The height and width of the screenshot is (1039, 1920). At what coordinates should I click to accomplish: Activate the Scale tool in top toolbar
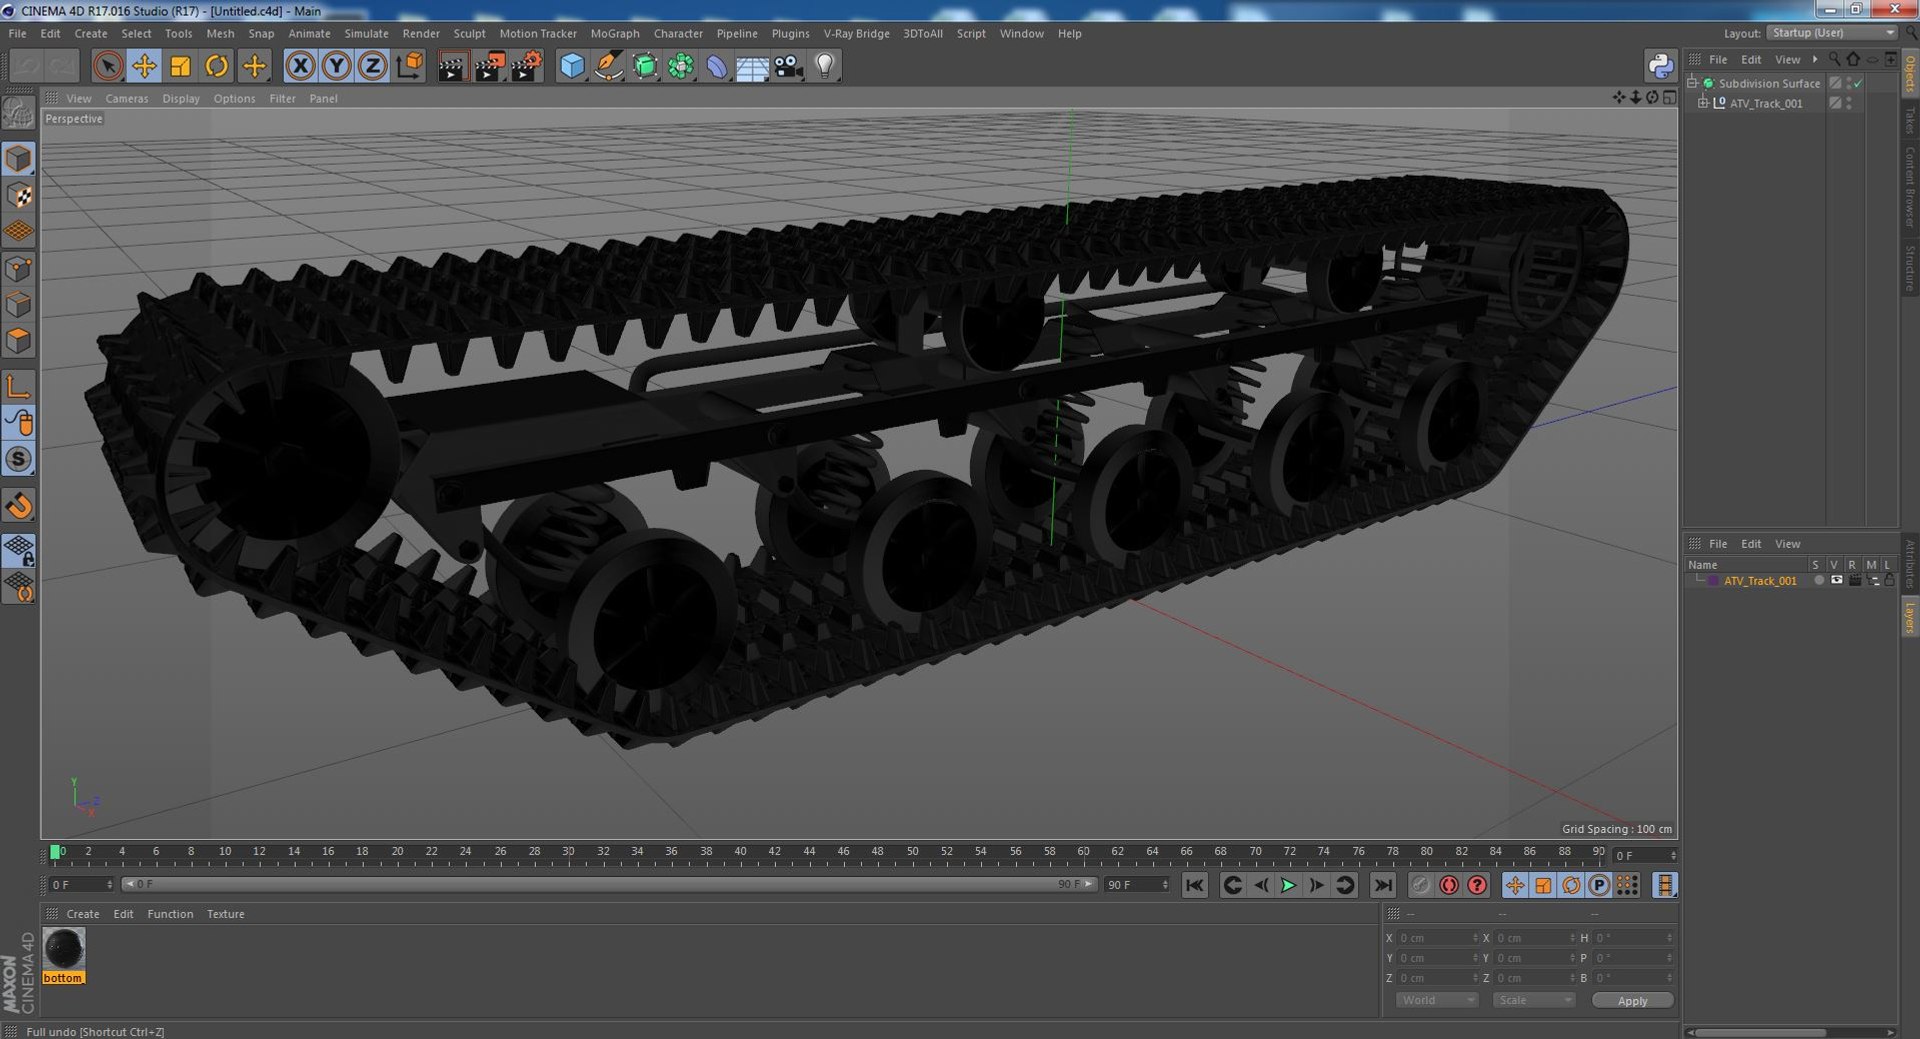point(181,67)
